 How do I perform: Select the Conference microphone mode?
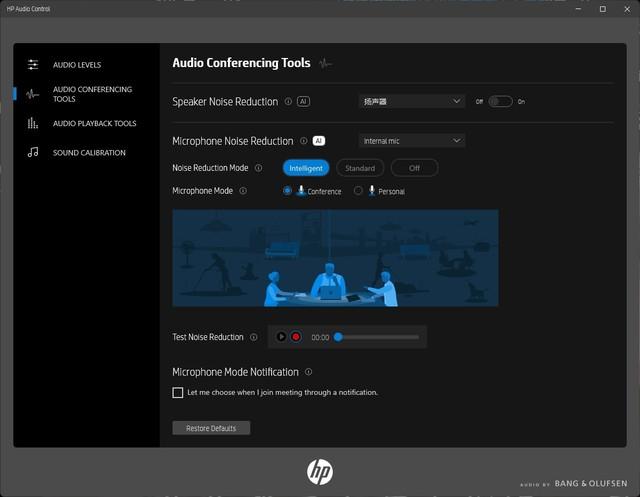[x=288, y=190]
